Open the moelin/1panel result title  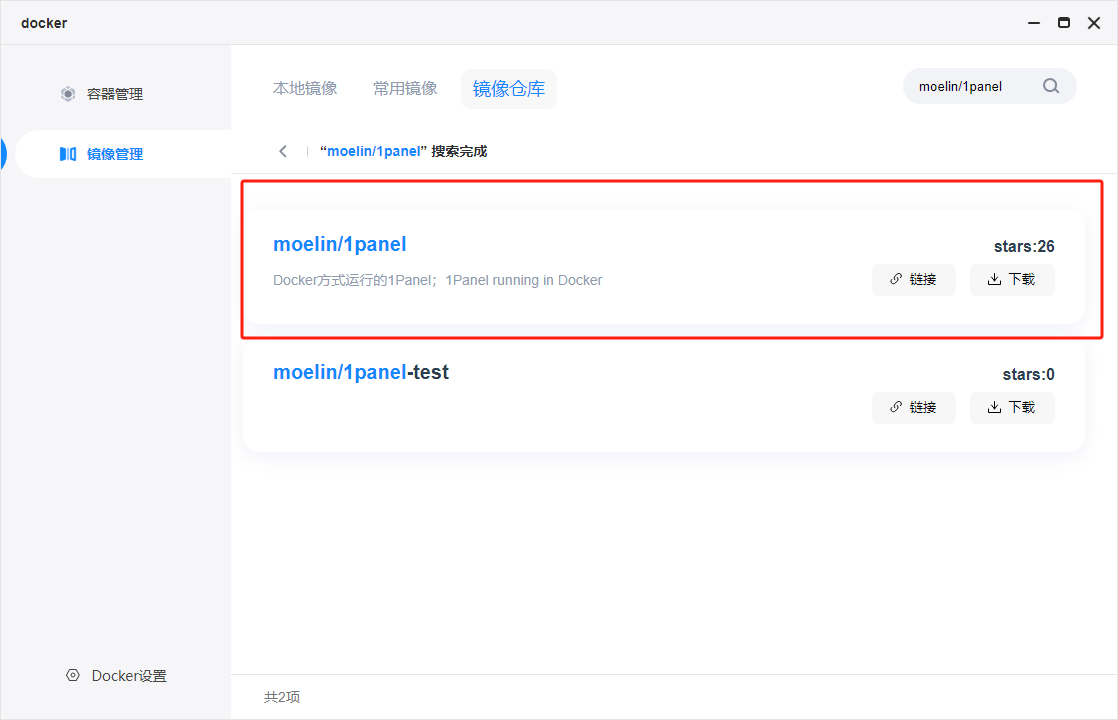coord(339,245)
